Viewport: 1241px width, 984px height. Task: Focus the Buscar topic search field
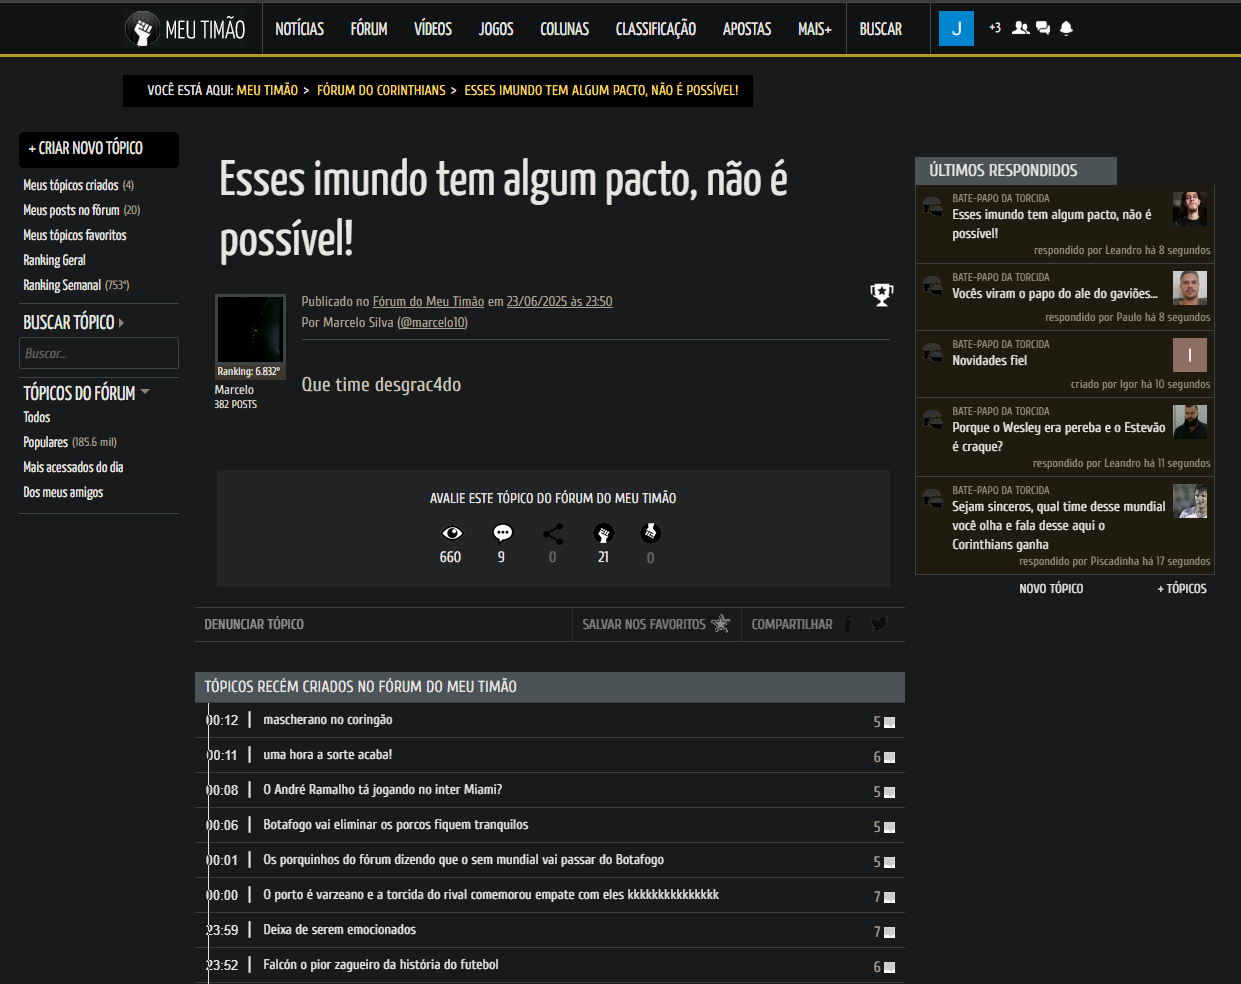[x=99, y=353]
